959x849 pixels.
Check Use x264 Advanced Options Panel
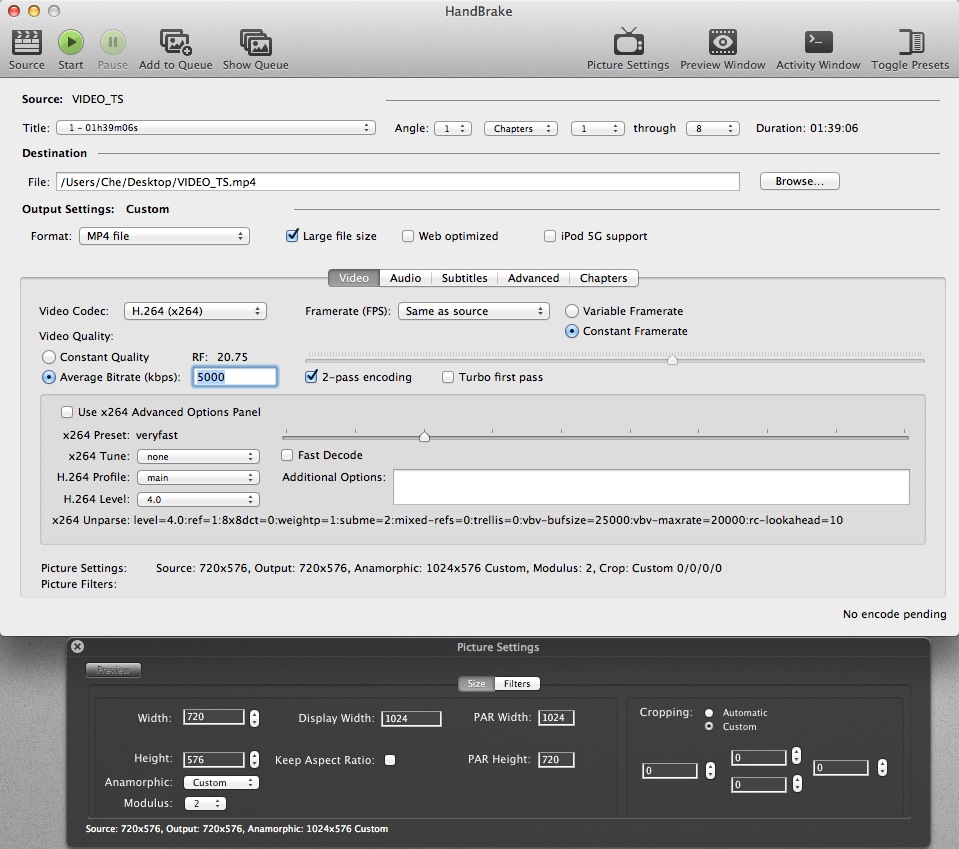click(x=67, y=412)
